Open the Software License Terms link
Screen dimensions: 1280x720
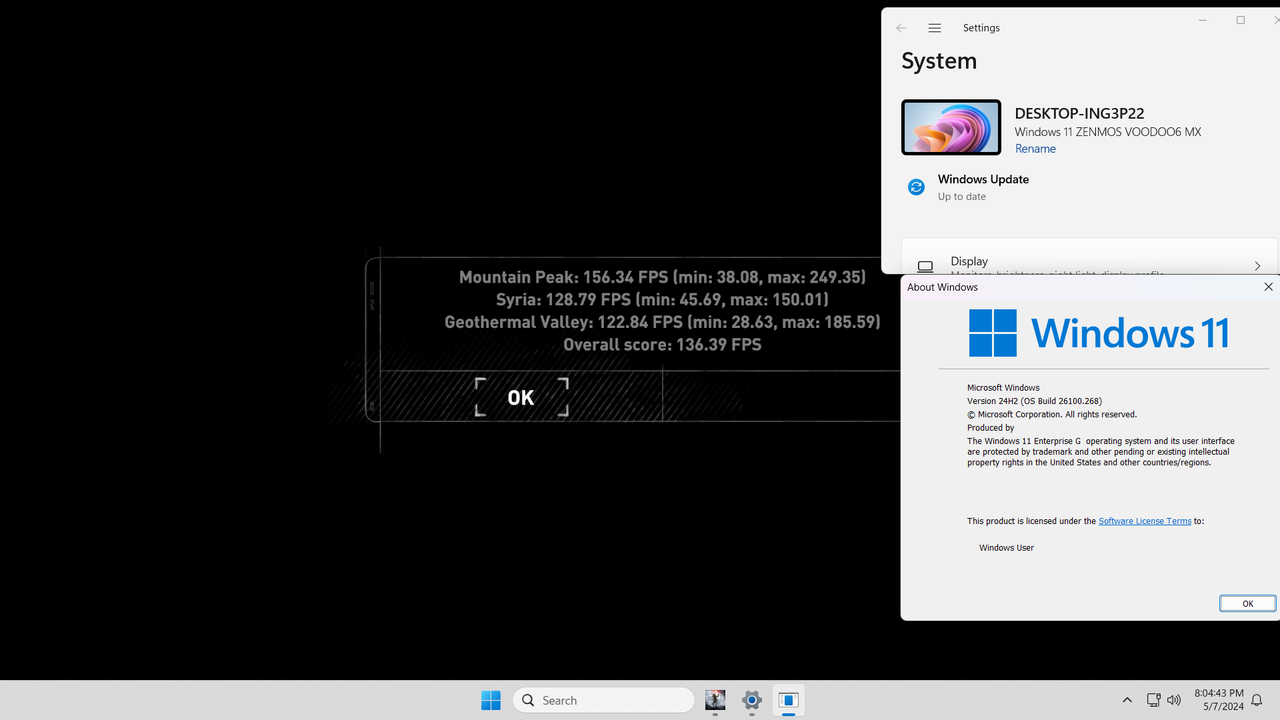[x=1145, y=521]
